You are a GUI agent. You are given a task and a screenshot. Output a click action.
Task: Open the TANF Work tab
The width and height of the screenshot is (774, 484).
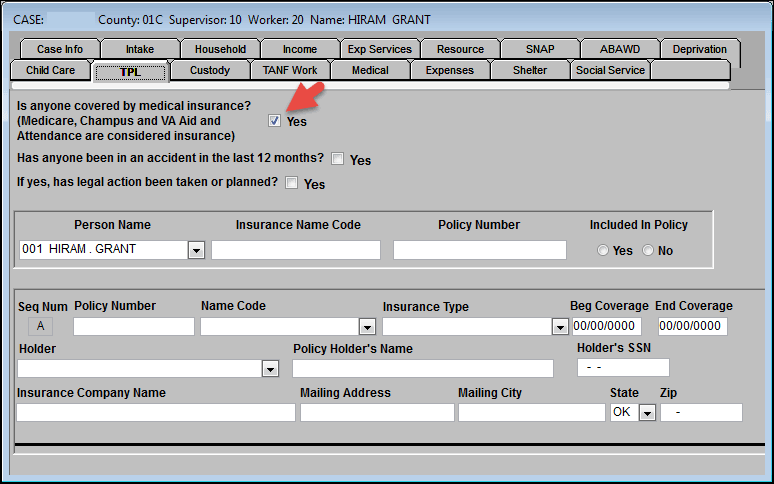coord(290,70)
